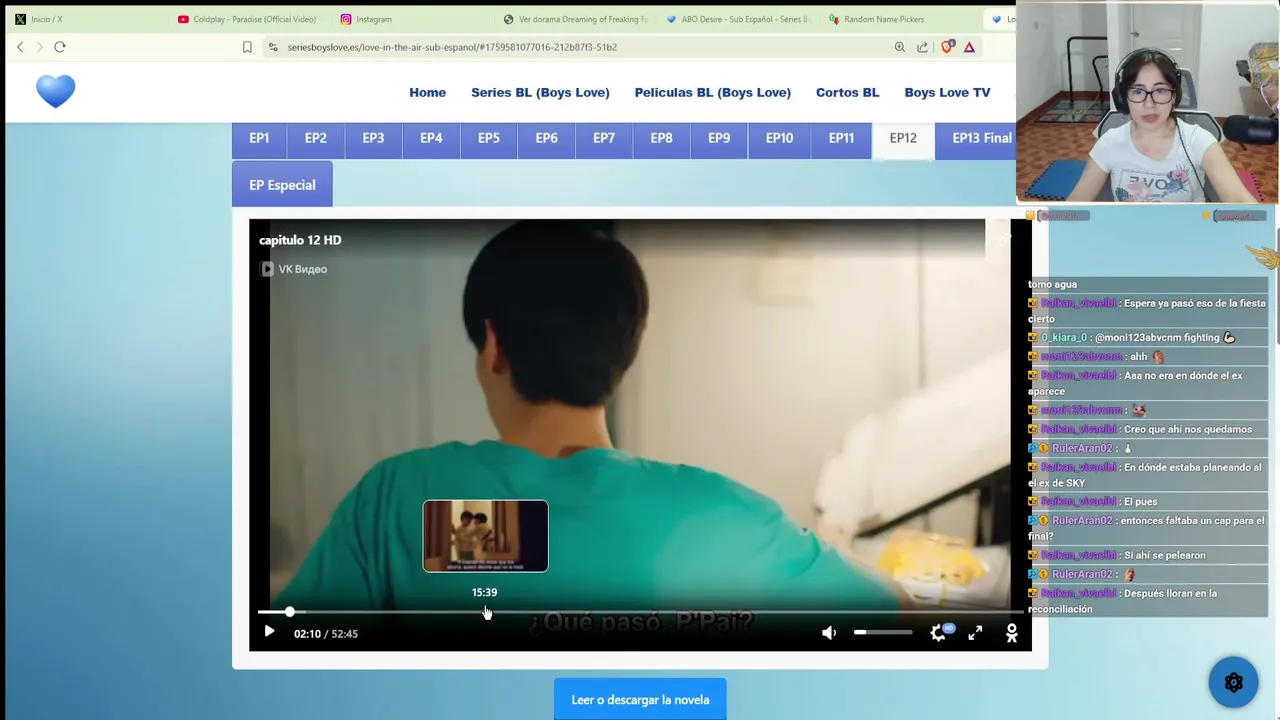Viewport: 1280px width, 720px height.
Task: Click the blue heart site logo
Action: [56, 91]
